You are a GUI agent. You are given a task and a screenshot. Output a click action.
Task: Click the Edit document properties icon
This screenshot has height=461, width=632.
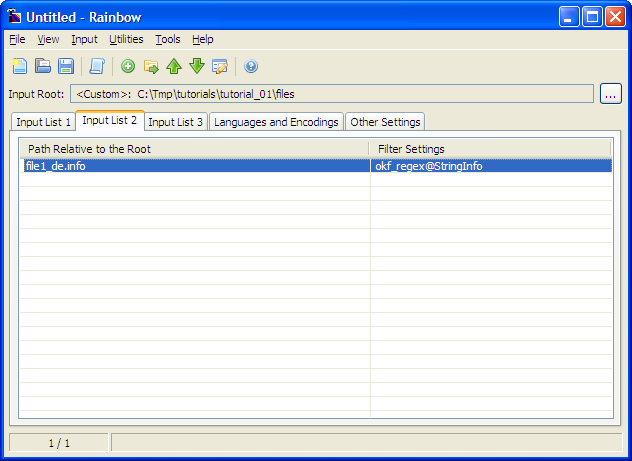(220, 66)
